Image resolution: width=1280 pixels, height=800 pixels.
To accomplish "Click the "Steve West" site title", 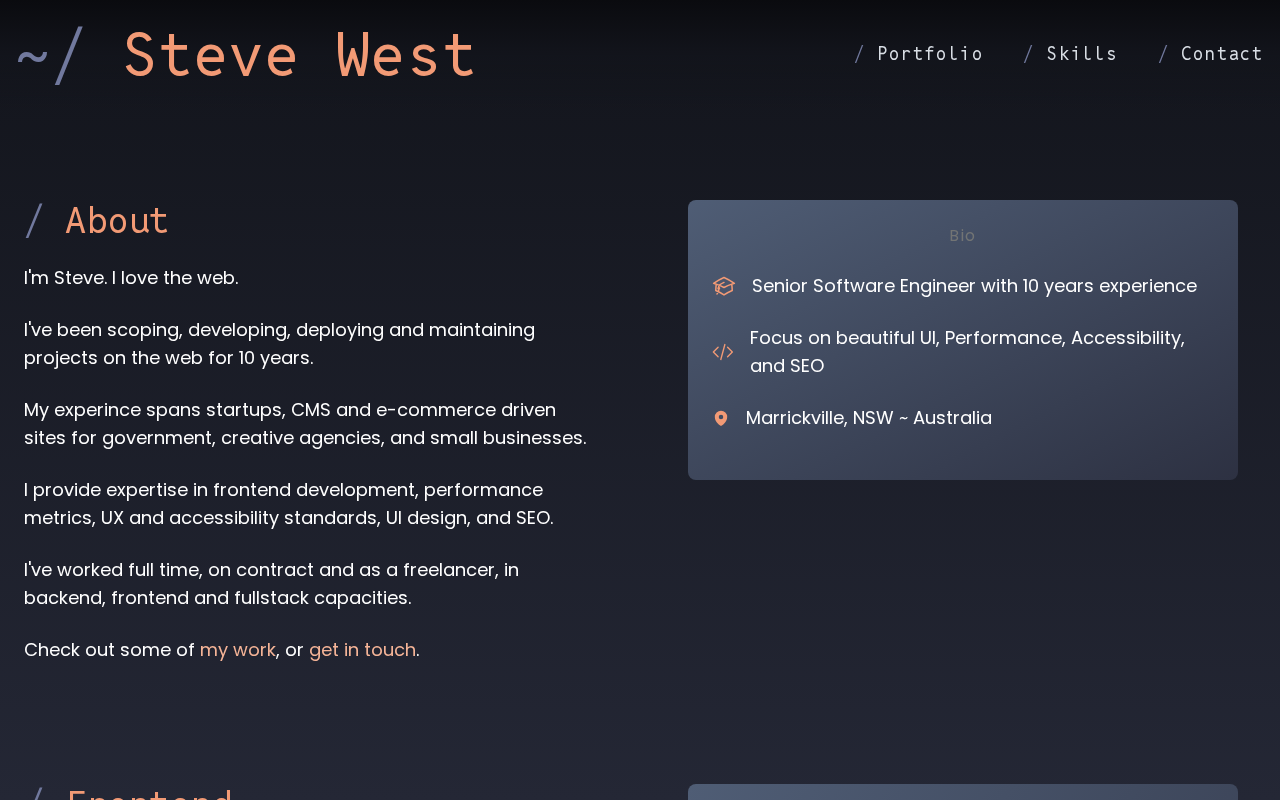I will click(299, 56).
